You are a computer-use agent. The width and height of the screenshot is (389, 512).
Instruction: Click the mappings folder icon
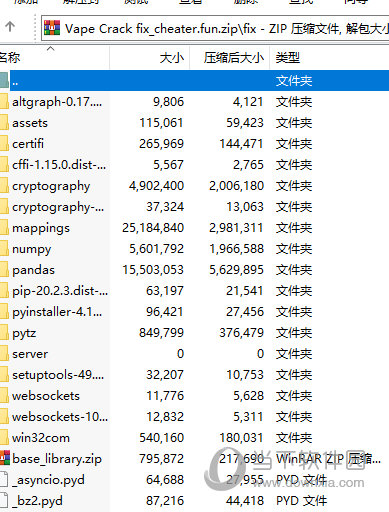point(4,228)
